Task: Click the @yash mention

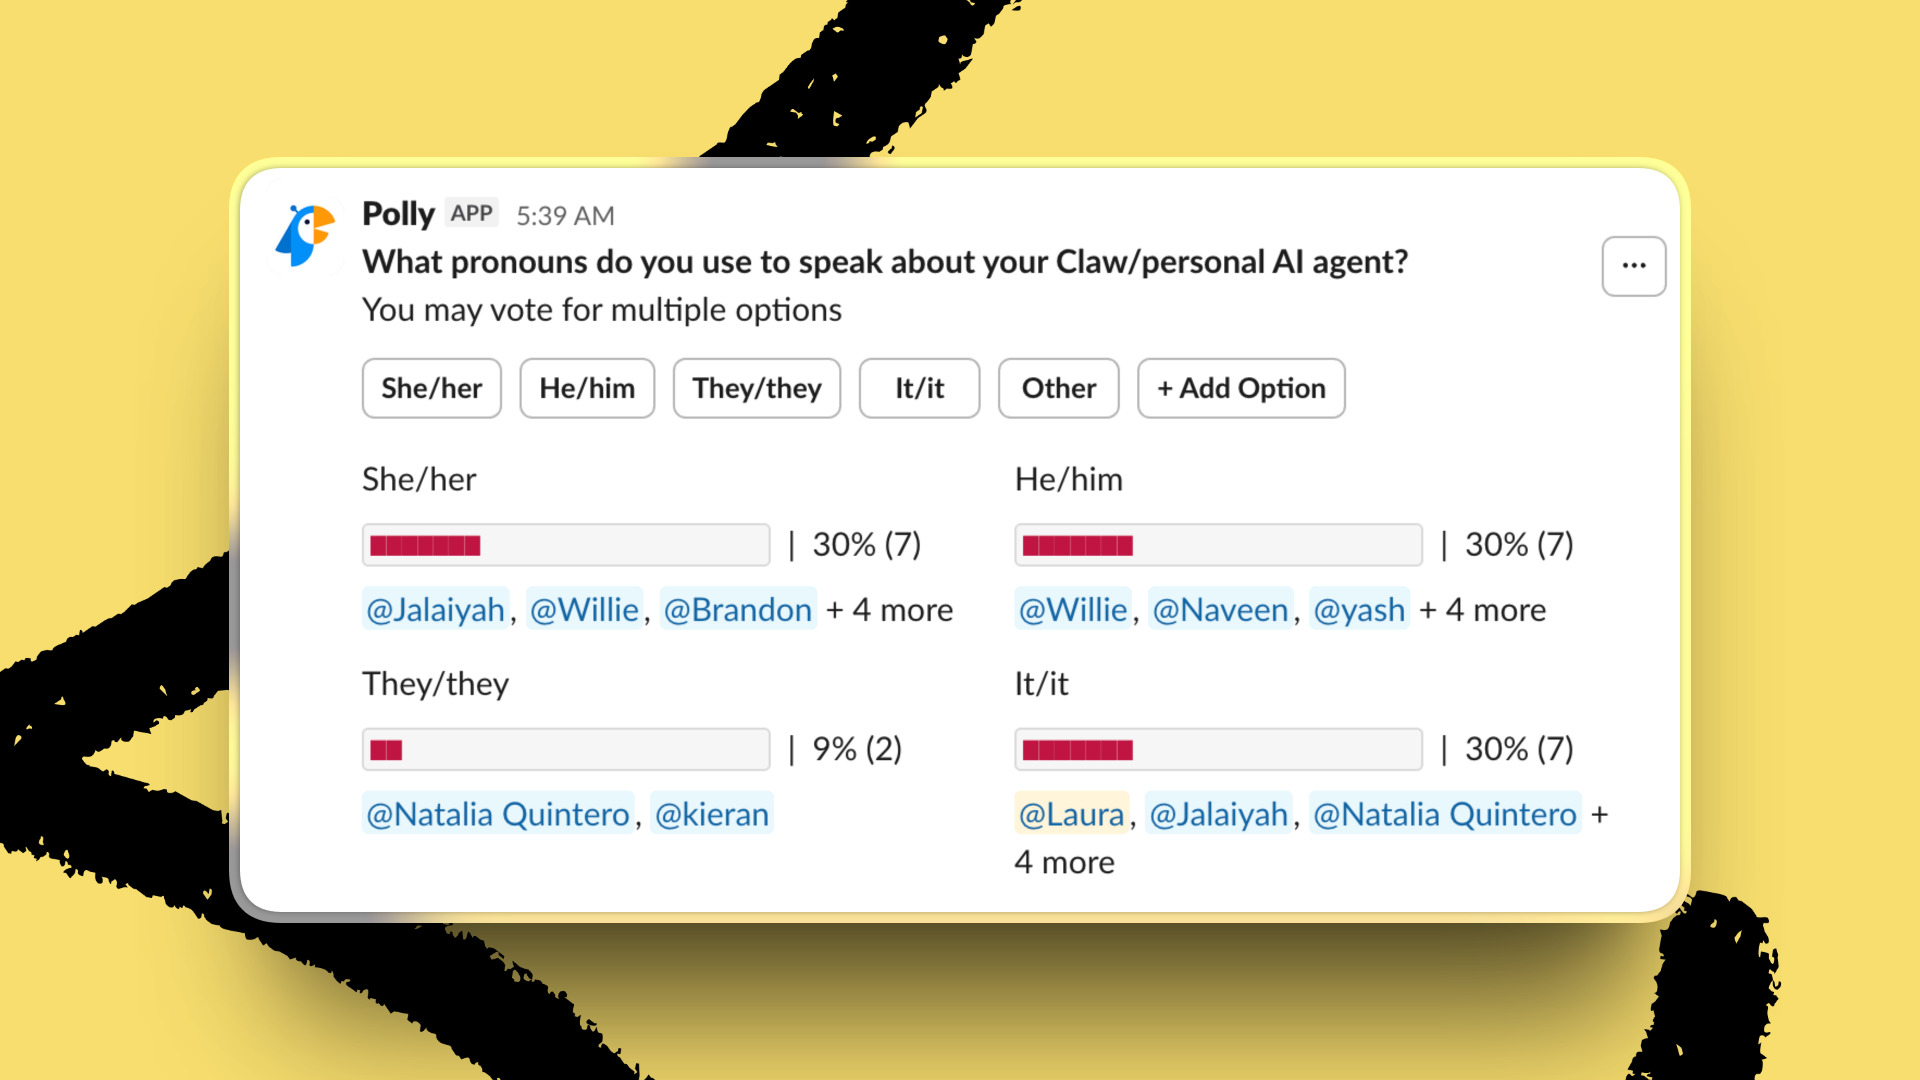Action: tap(1359, 609)
